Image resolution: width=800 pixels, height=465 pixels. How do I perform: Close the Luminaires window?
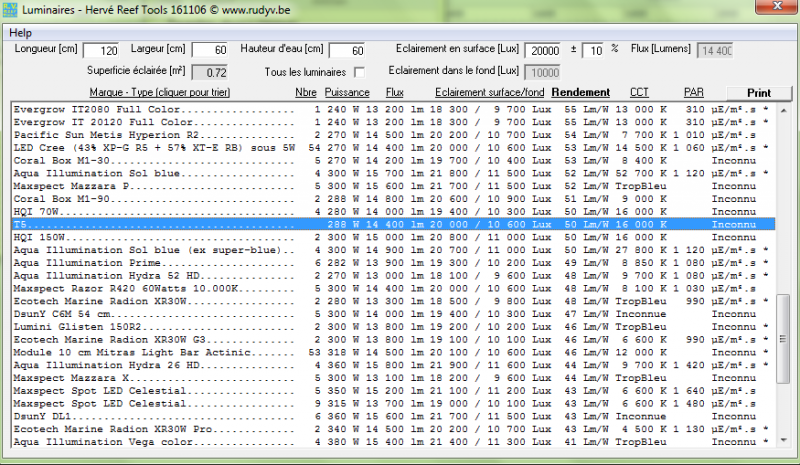pos(777,6)
